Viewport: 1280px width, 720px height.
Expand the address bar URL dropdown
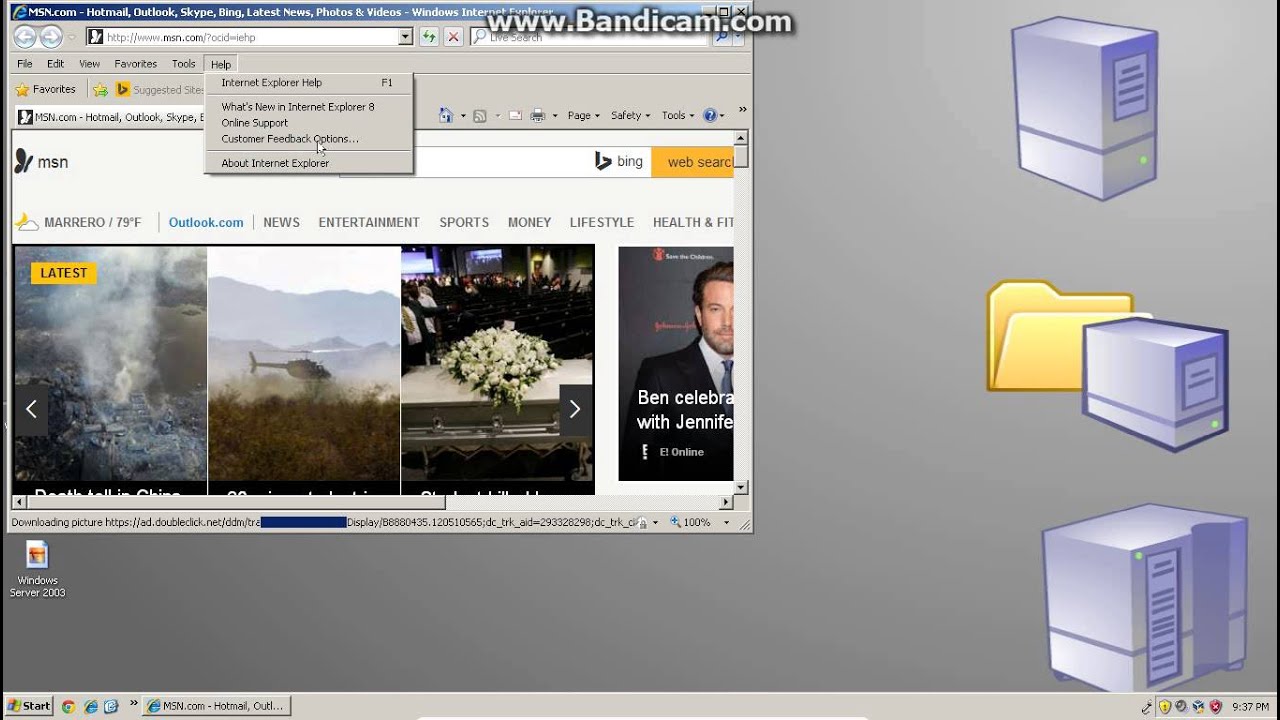click(405, 37)
